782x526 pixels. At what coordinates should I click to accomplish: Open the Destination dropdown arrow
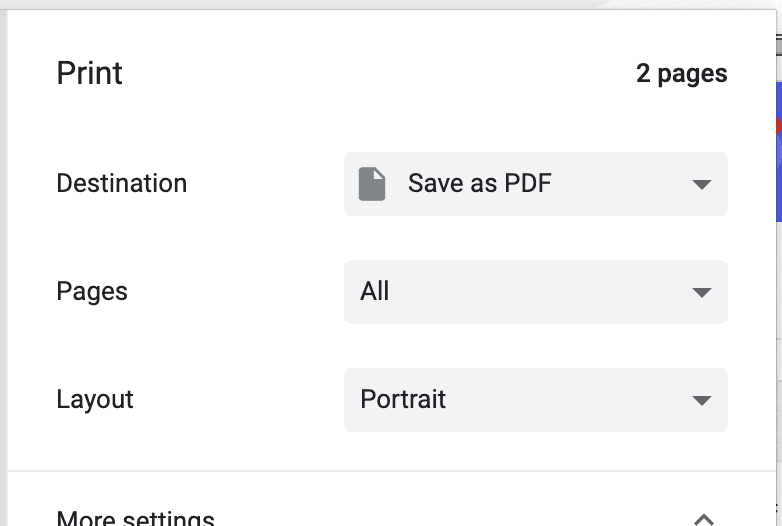(702, 185)
